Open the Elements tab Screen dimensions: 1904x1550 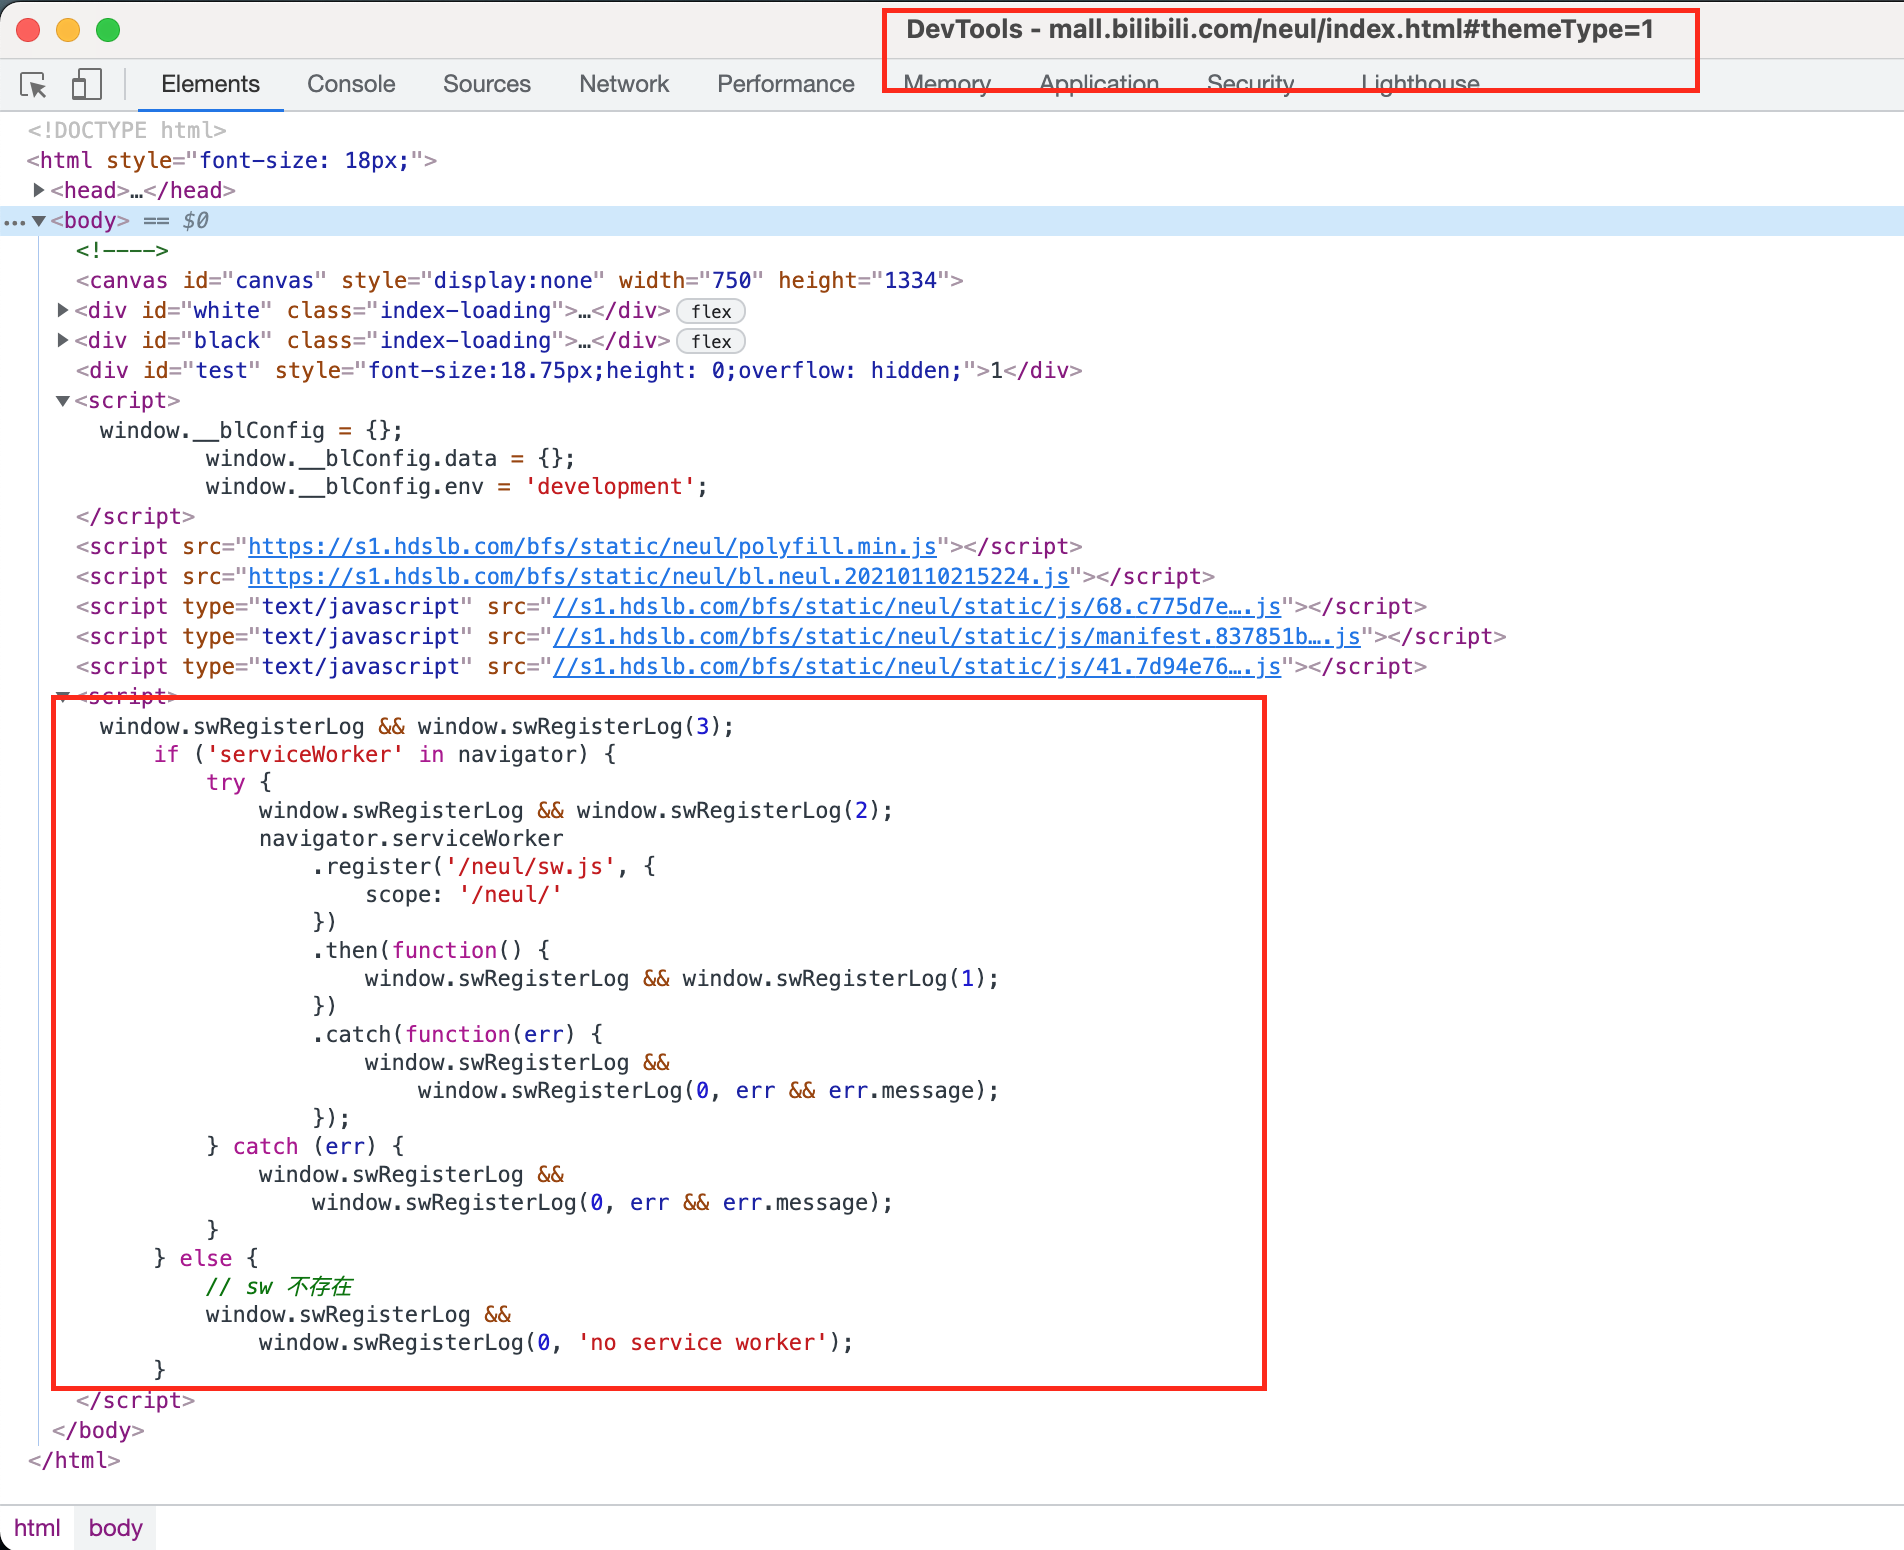(x=210, y=84)
